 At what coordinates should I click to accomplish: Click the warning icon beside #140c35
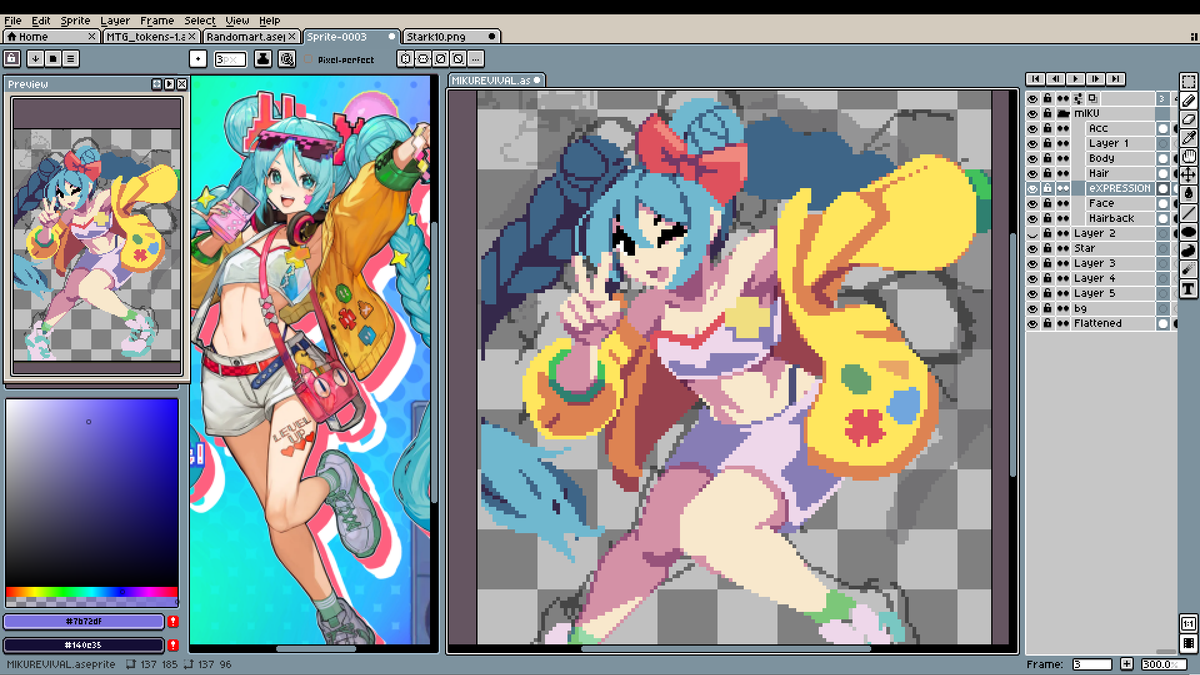173,646
